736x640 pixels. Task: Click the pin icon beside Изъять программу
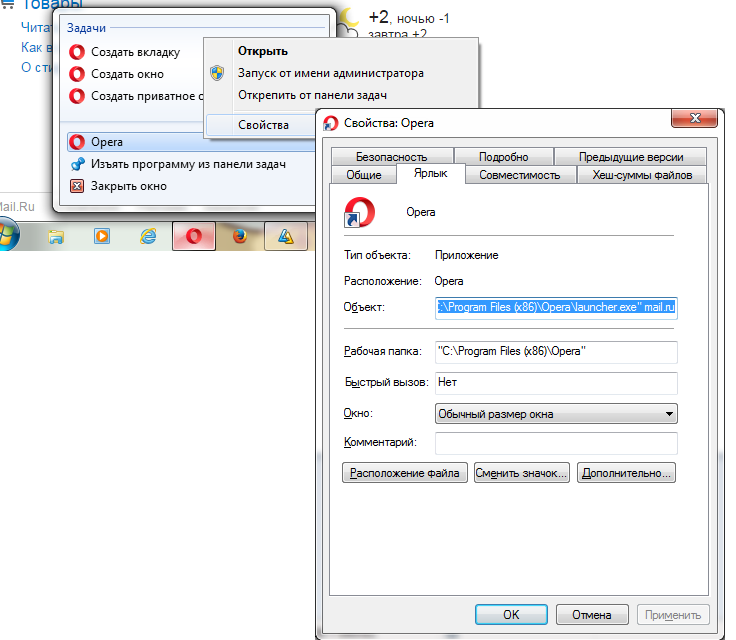(77, 164)
